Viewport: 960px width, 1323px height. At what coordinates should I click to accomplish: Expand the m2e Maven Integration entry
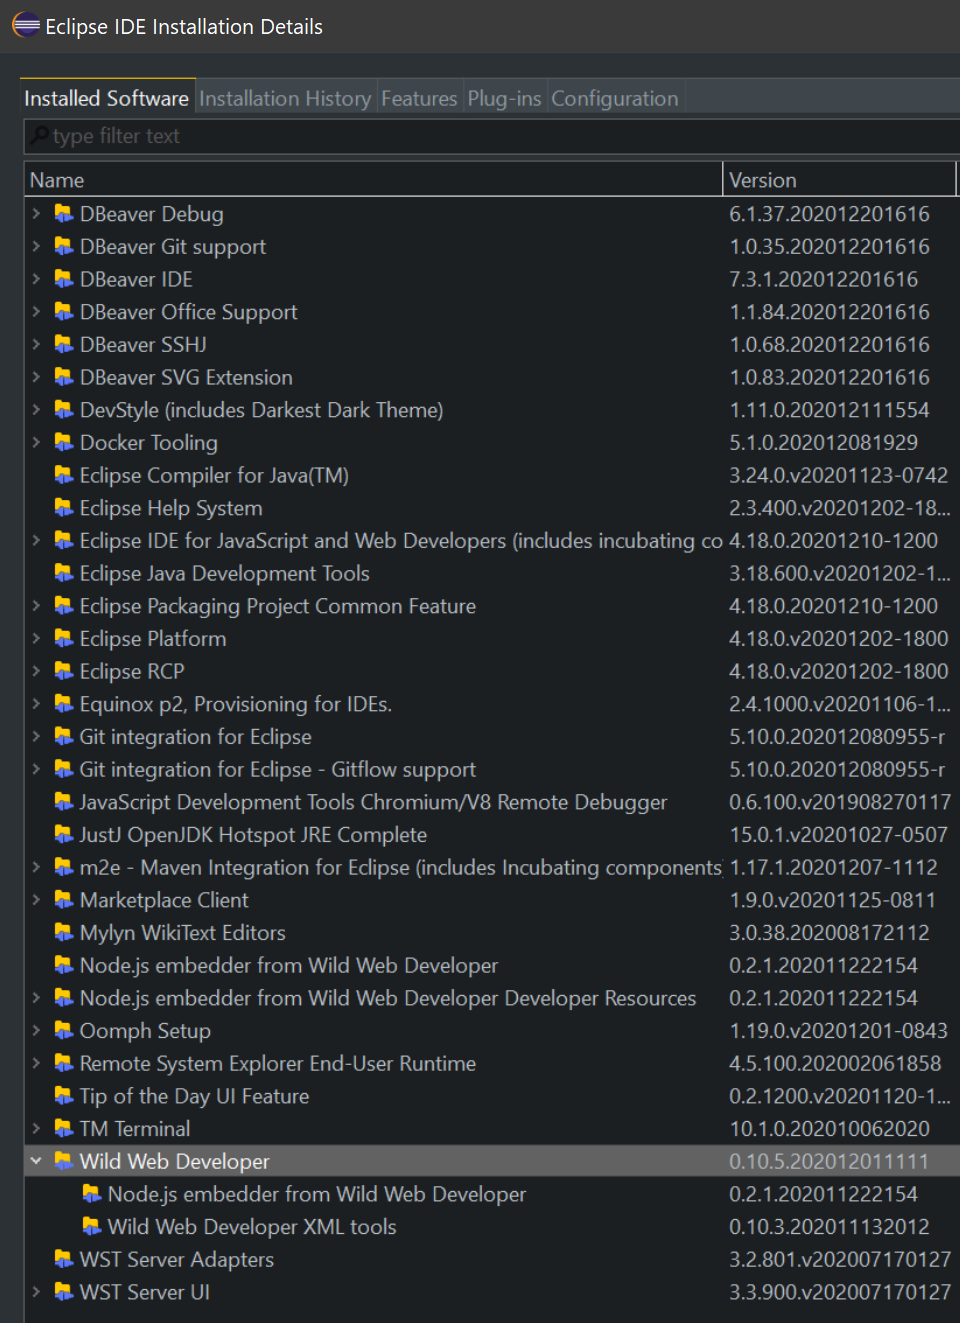(35, 867)
